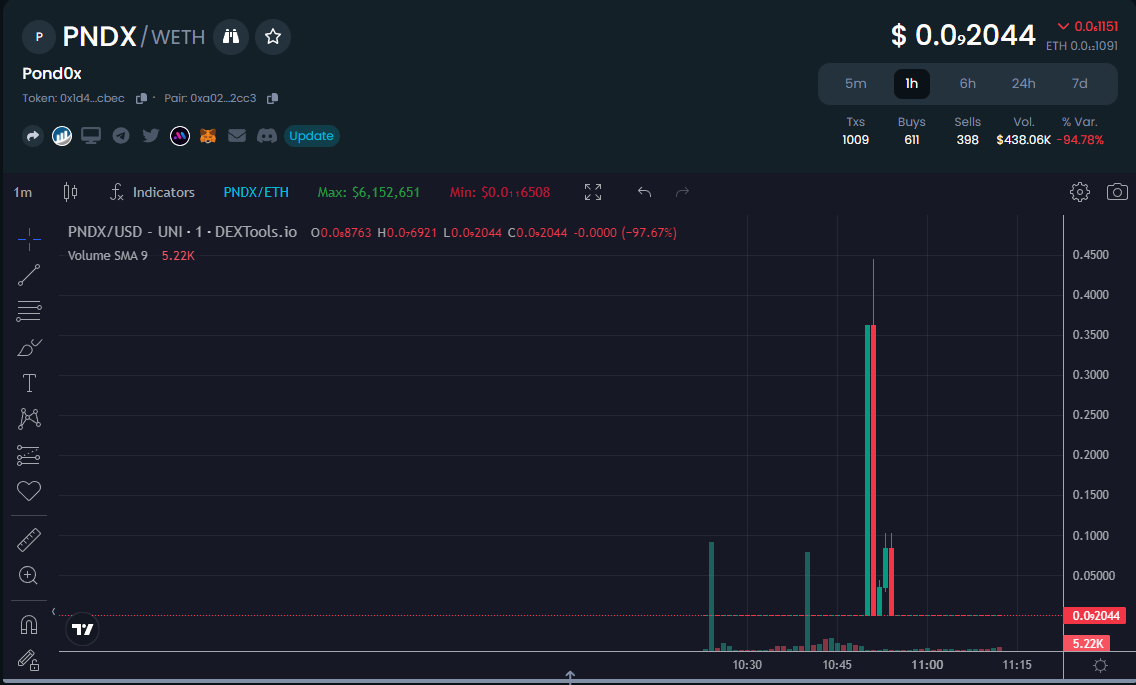Open the text annotation tool
Image resolution: width=1136 pixels, height=685 pixels.
28,383
